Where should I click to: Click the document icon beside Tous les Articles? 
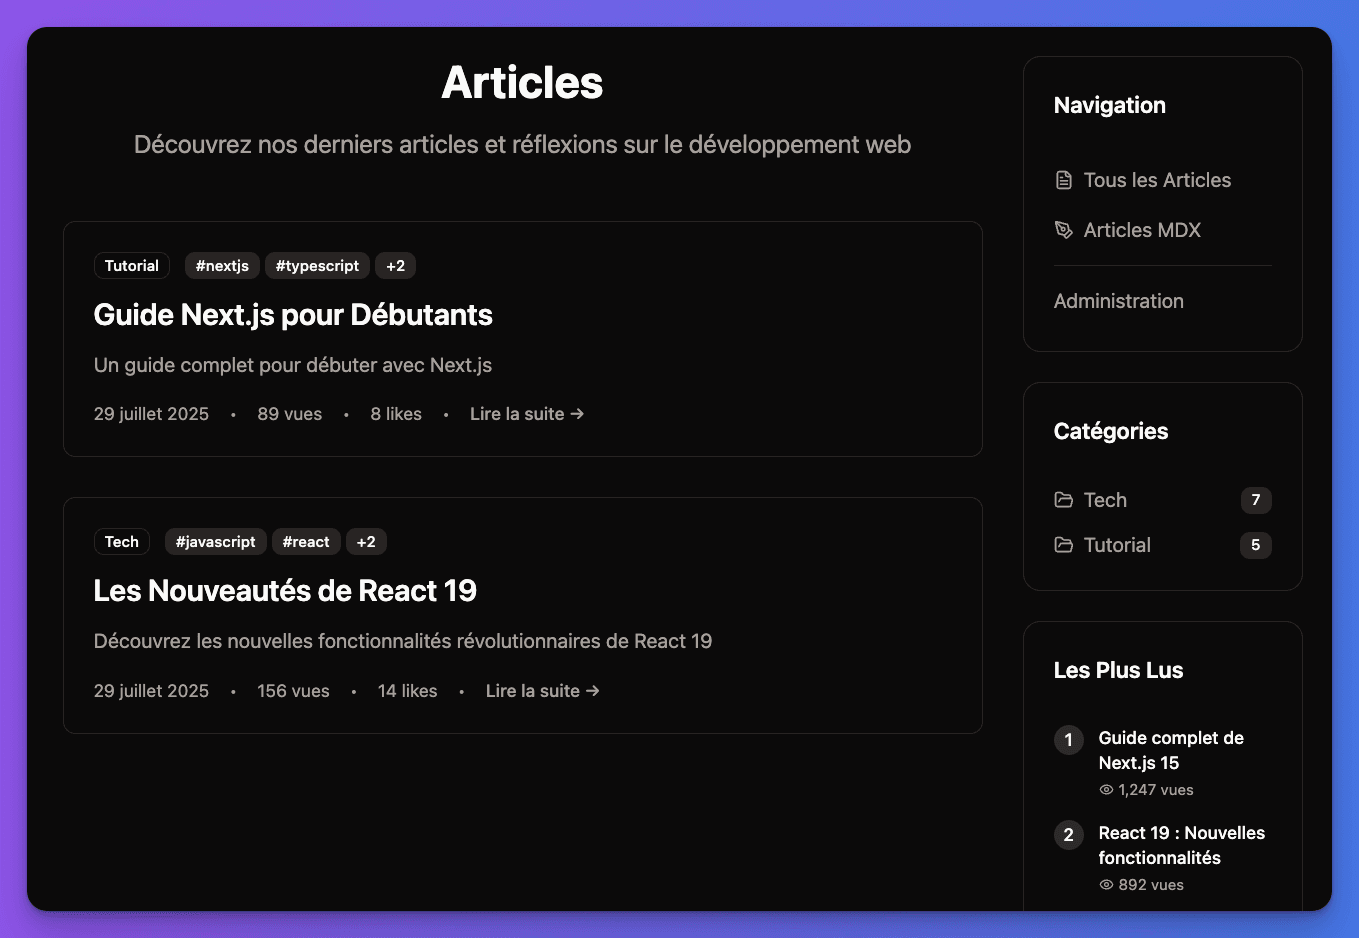pyautogui.click(x=1062, y=179)
